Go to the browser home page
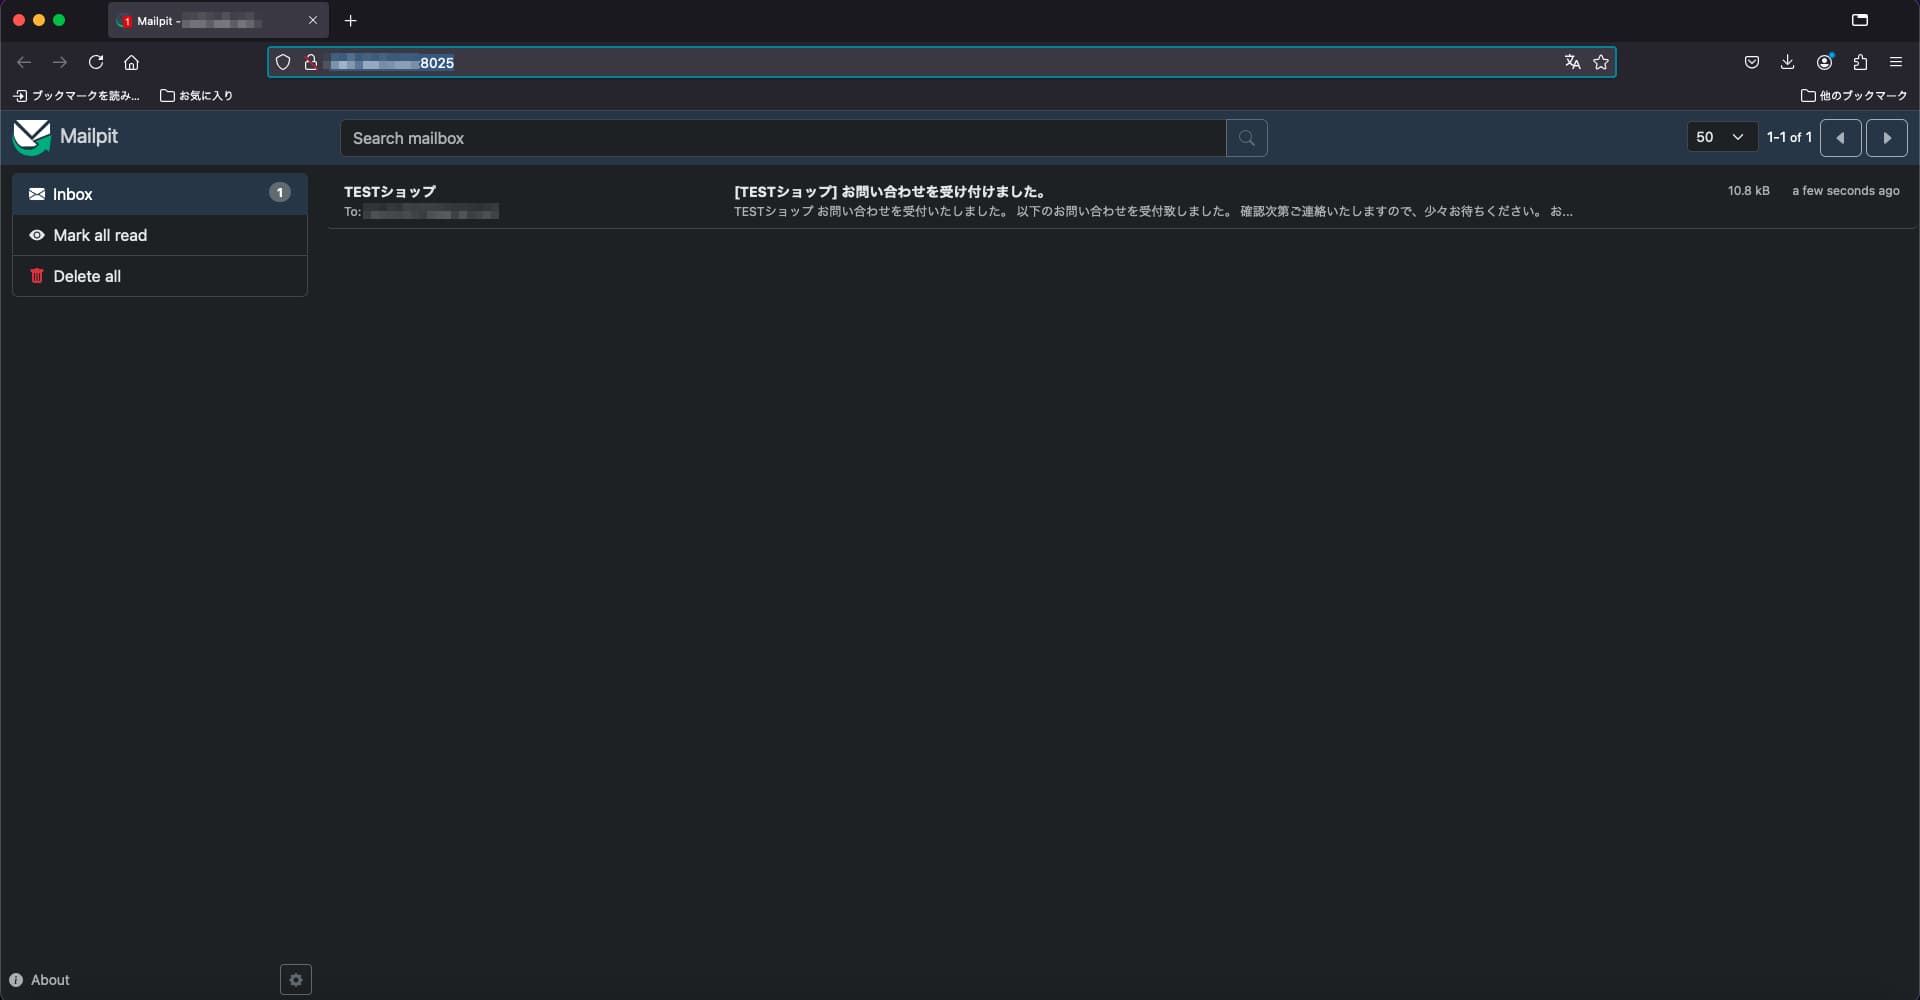 point(131,62)
